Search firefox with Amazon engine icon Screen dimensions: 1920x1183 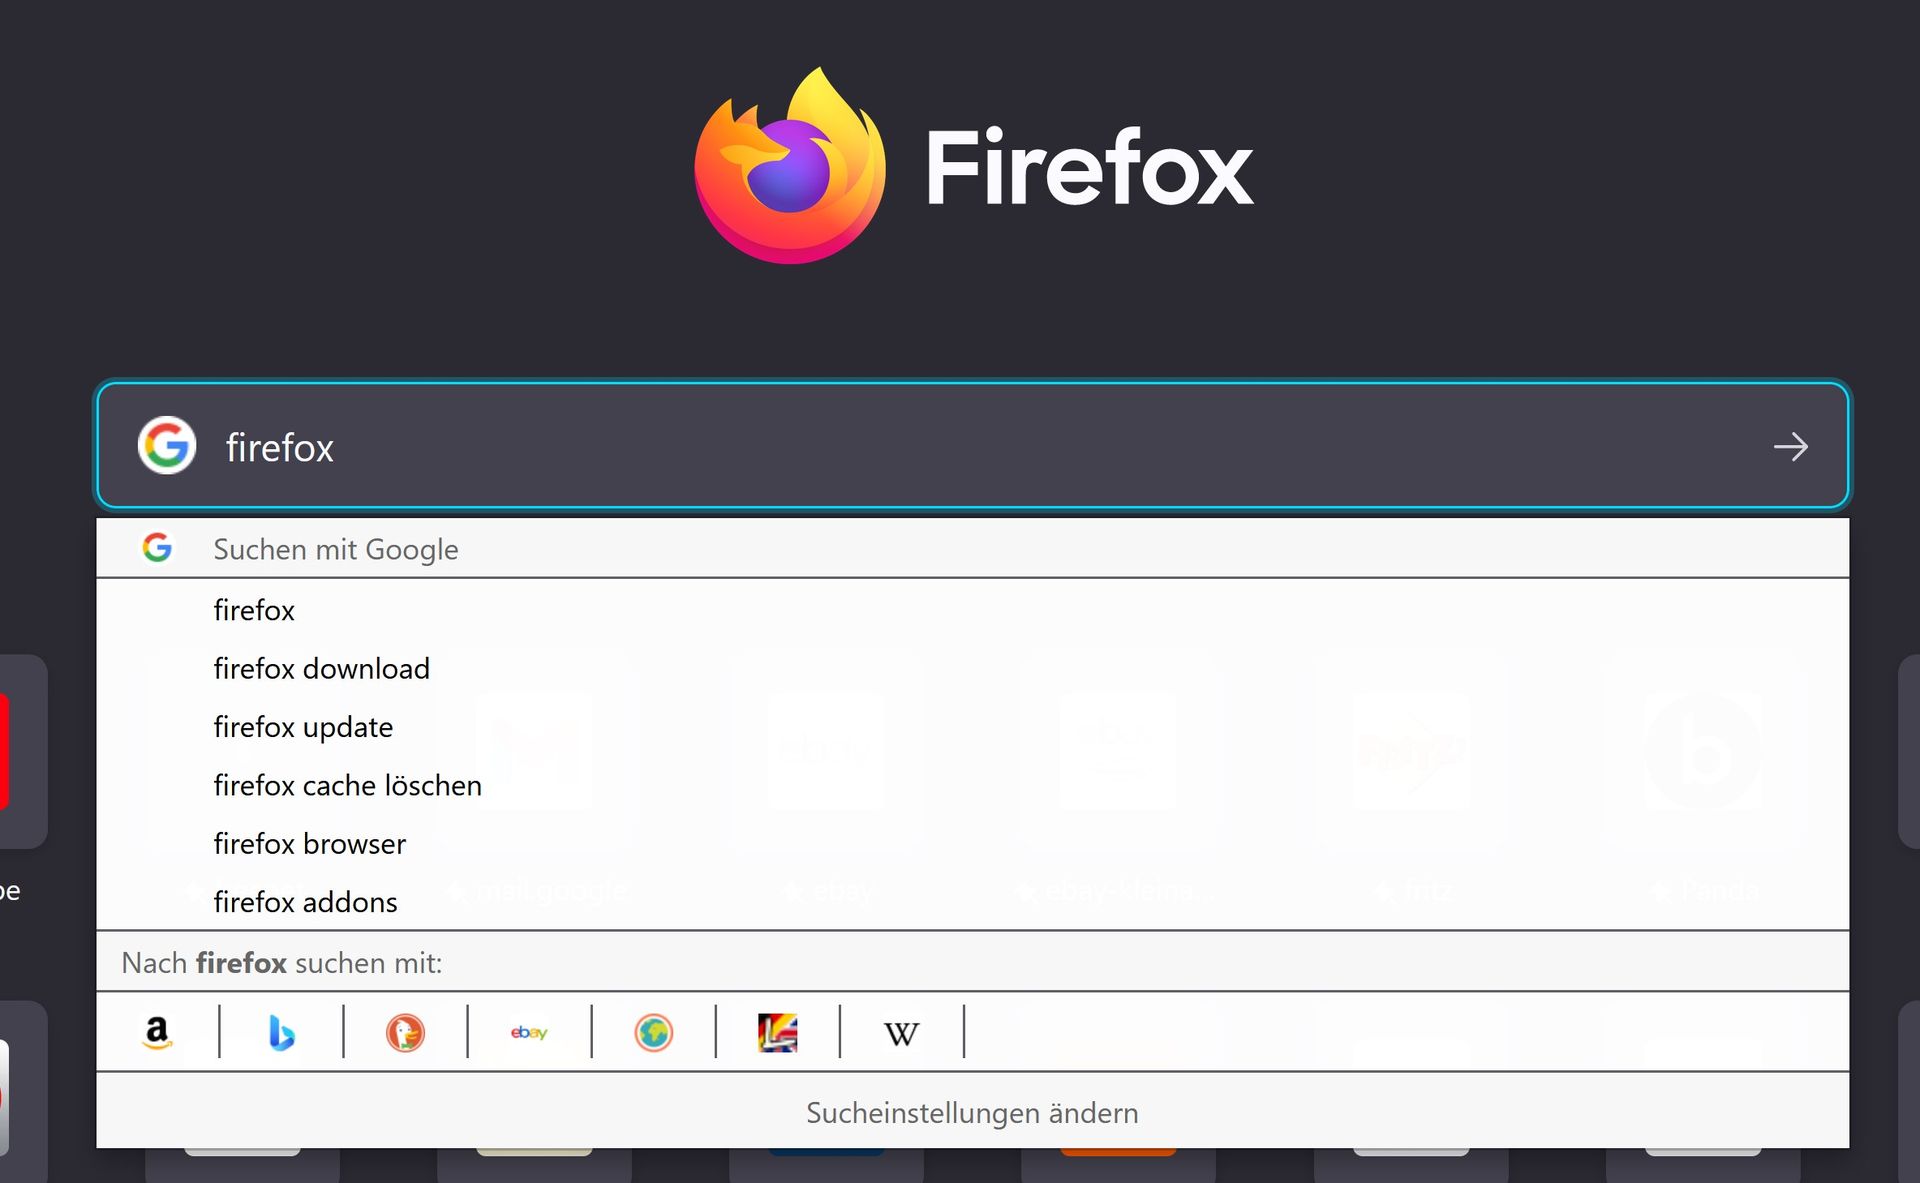[157, 1032]
